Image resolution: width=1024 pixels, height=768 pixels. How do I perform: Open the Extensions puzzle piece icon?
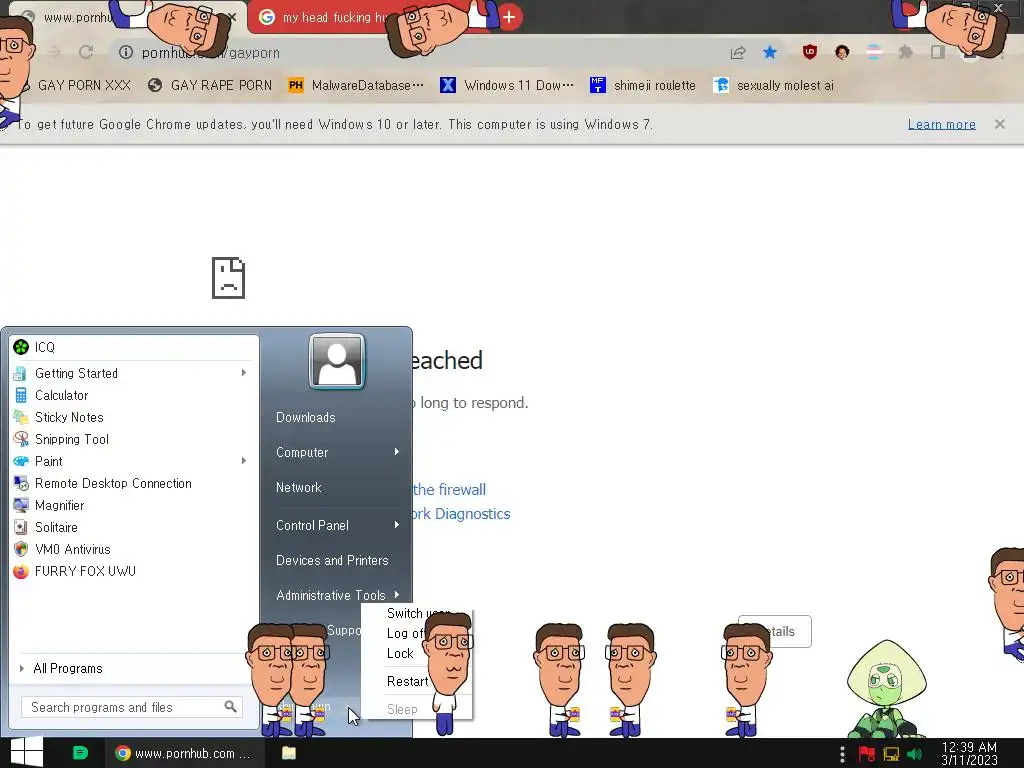(x=905, y=52)
